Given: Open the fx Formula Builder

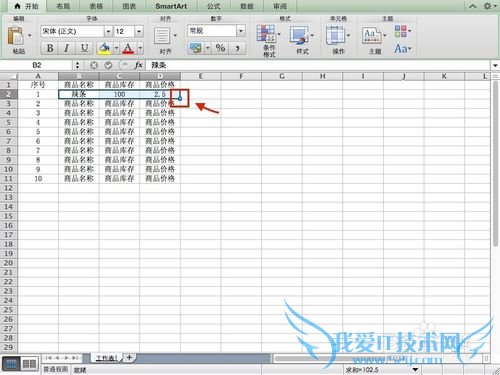Looking at the screenshot, I should coord(139,65).
